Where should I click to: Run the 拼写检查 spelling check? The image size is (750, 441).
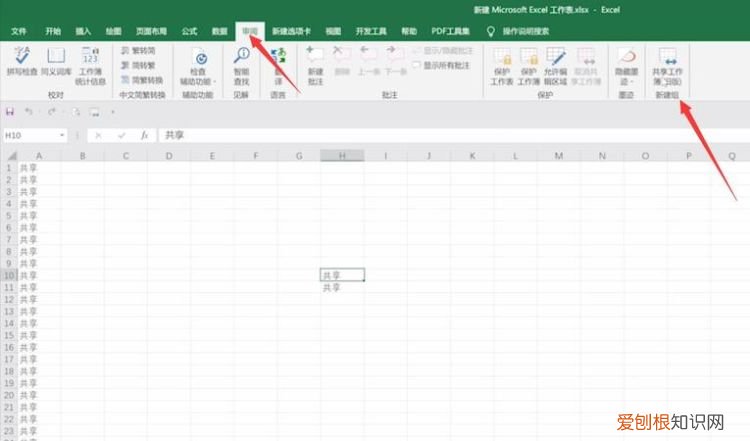tap(22, 61)
